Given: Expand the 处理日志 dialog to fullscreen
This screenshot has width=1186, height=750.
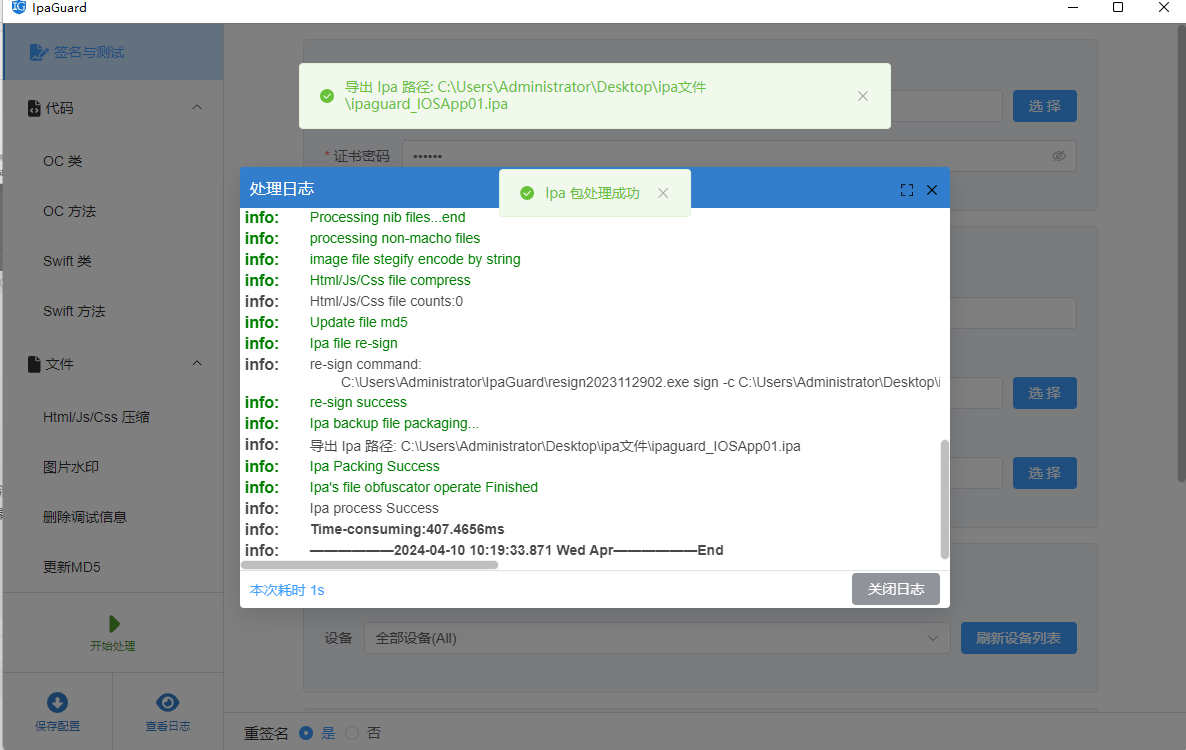Looking at the screenshot, I should [x=907, y=189].
